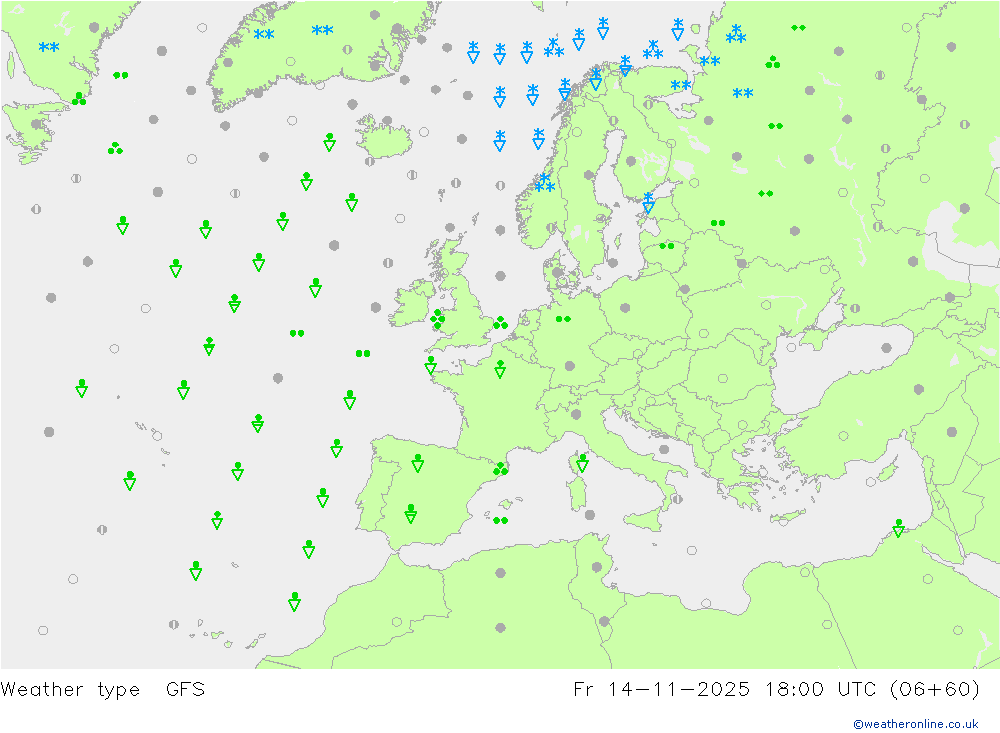Image resolution: width=1000 pixels, height=733 pixels.
Task: Select the 'Weather type' title text
Action: pyautogui.click(x=70, y=690)
